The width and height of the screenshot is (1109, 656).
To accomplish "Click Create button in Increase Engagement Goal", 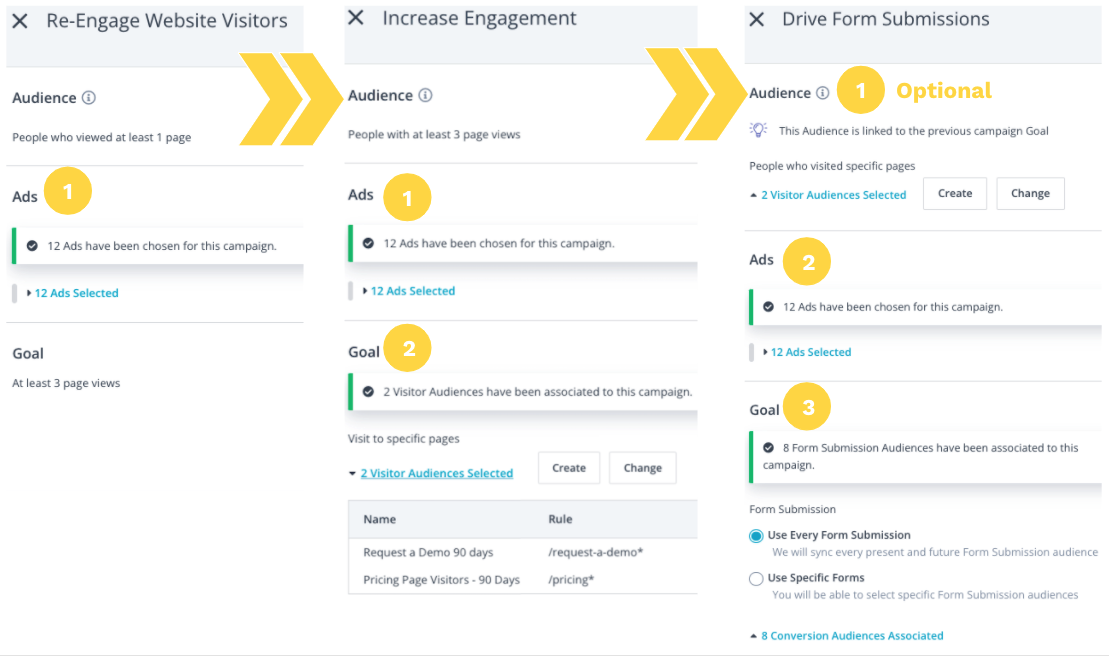I will (569, 468).
